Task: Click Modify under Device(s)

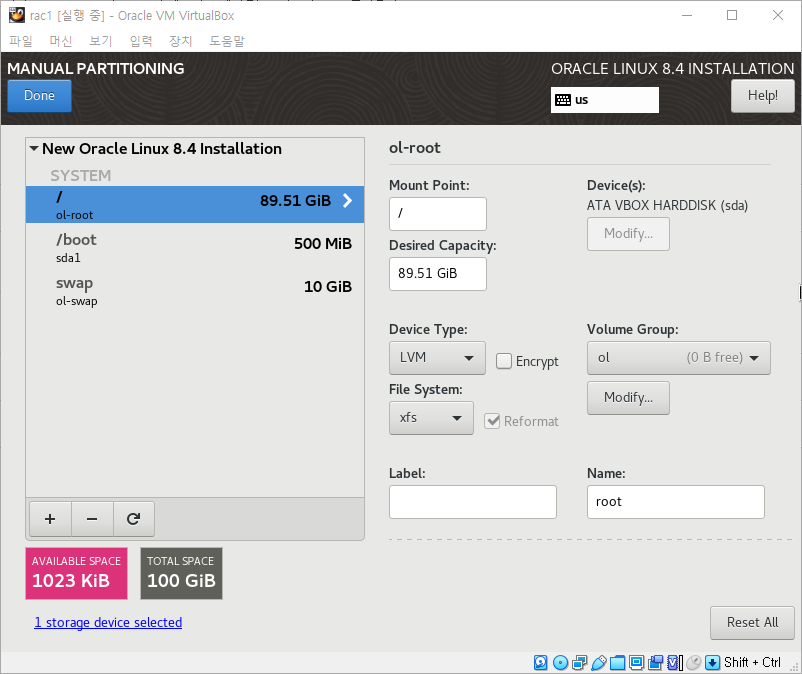Action: click(x=628, y=234)
